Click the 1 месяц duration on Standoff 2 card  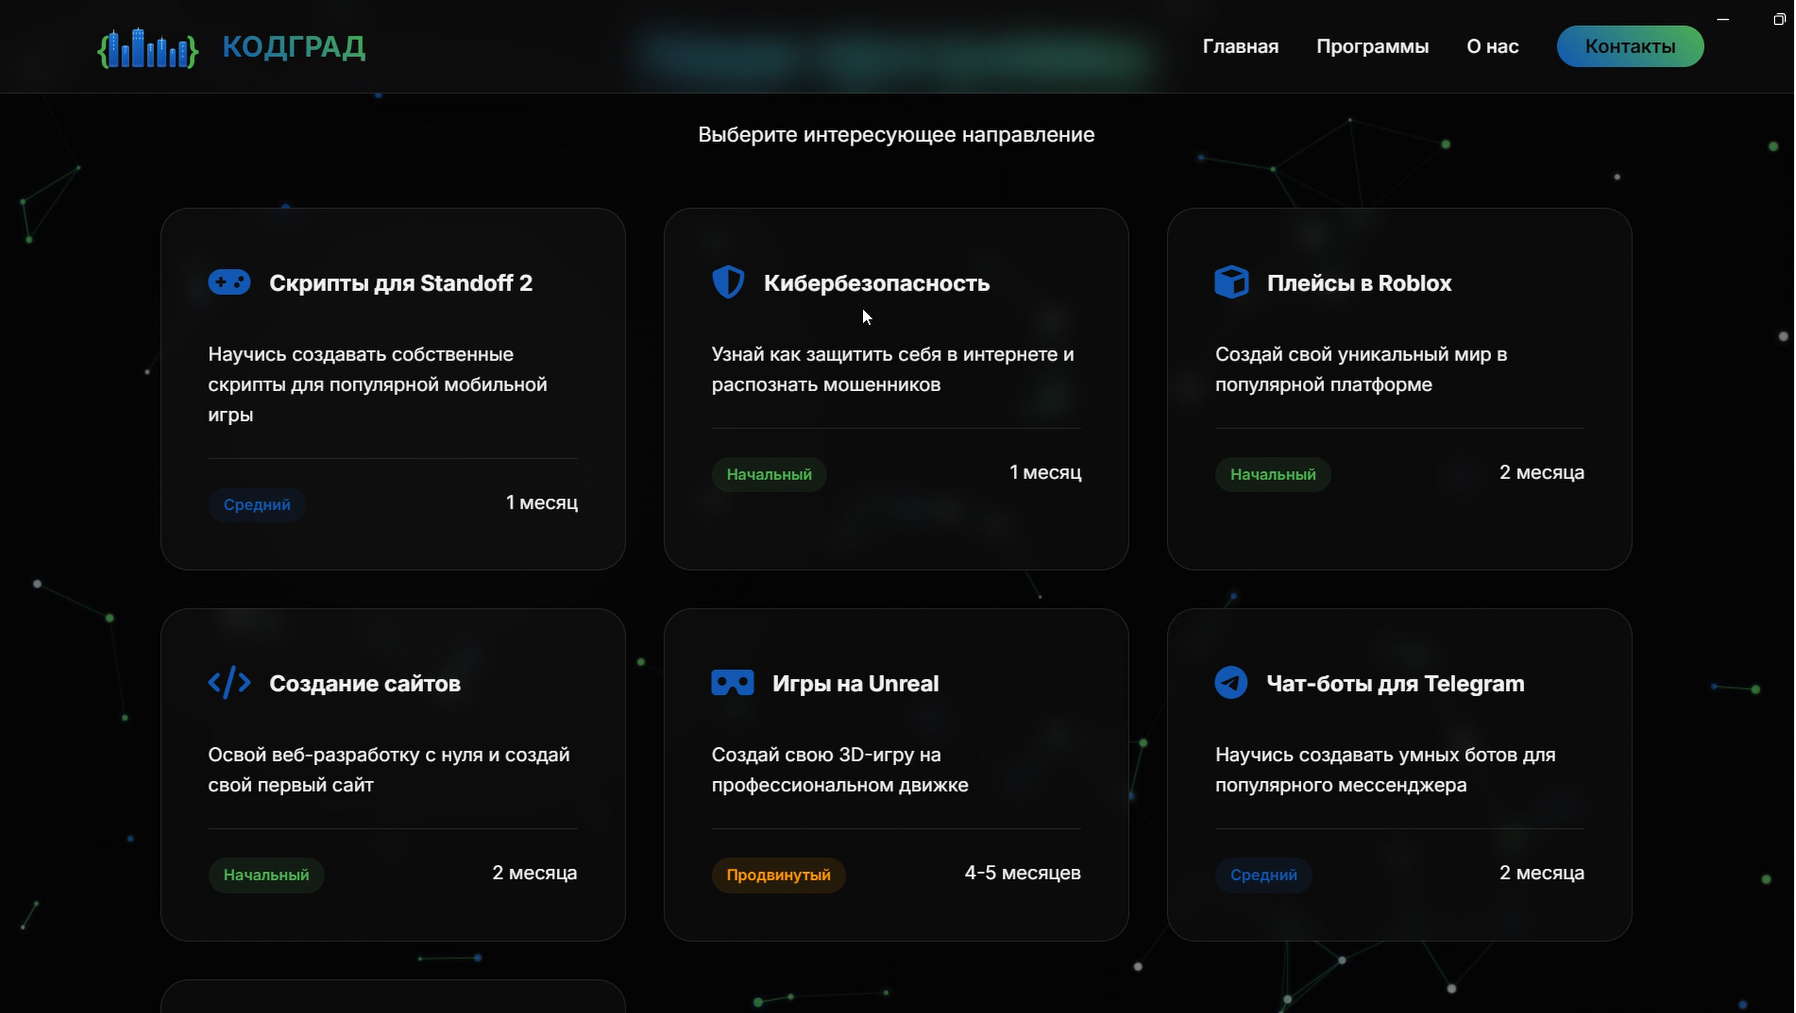(x=542, y=502)
